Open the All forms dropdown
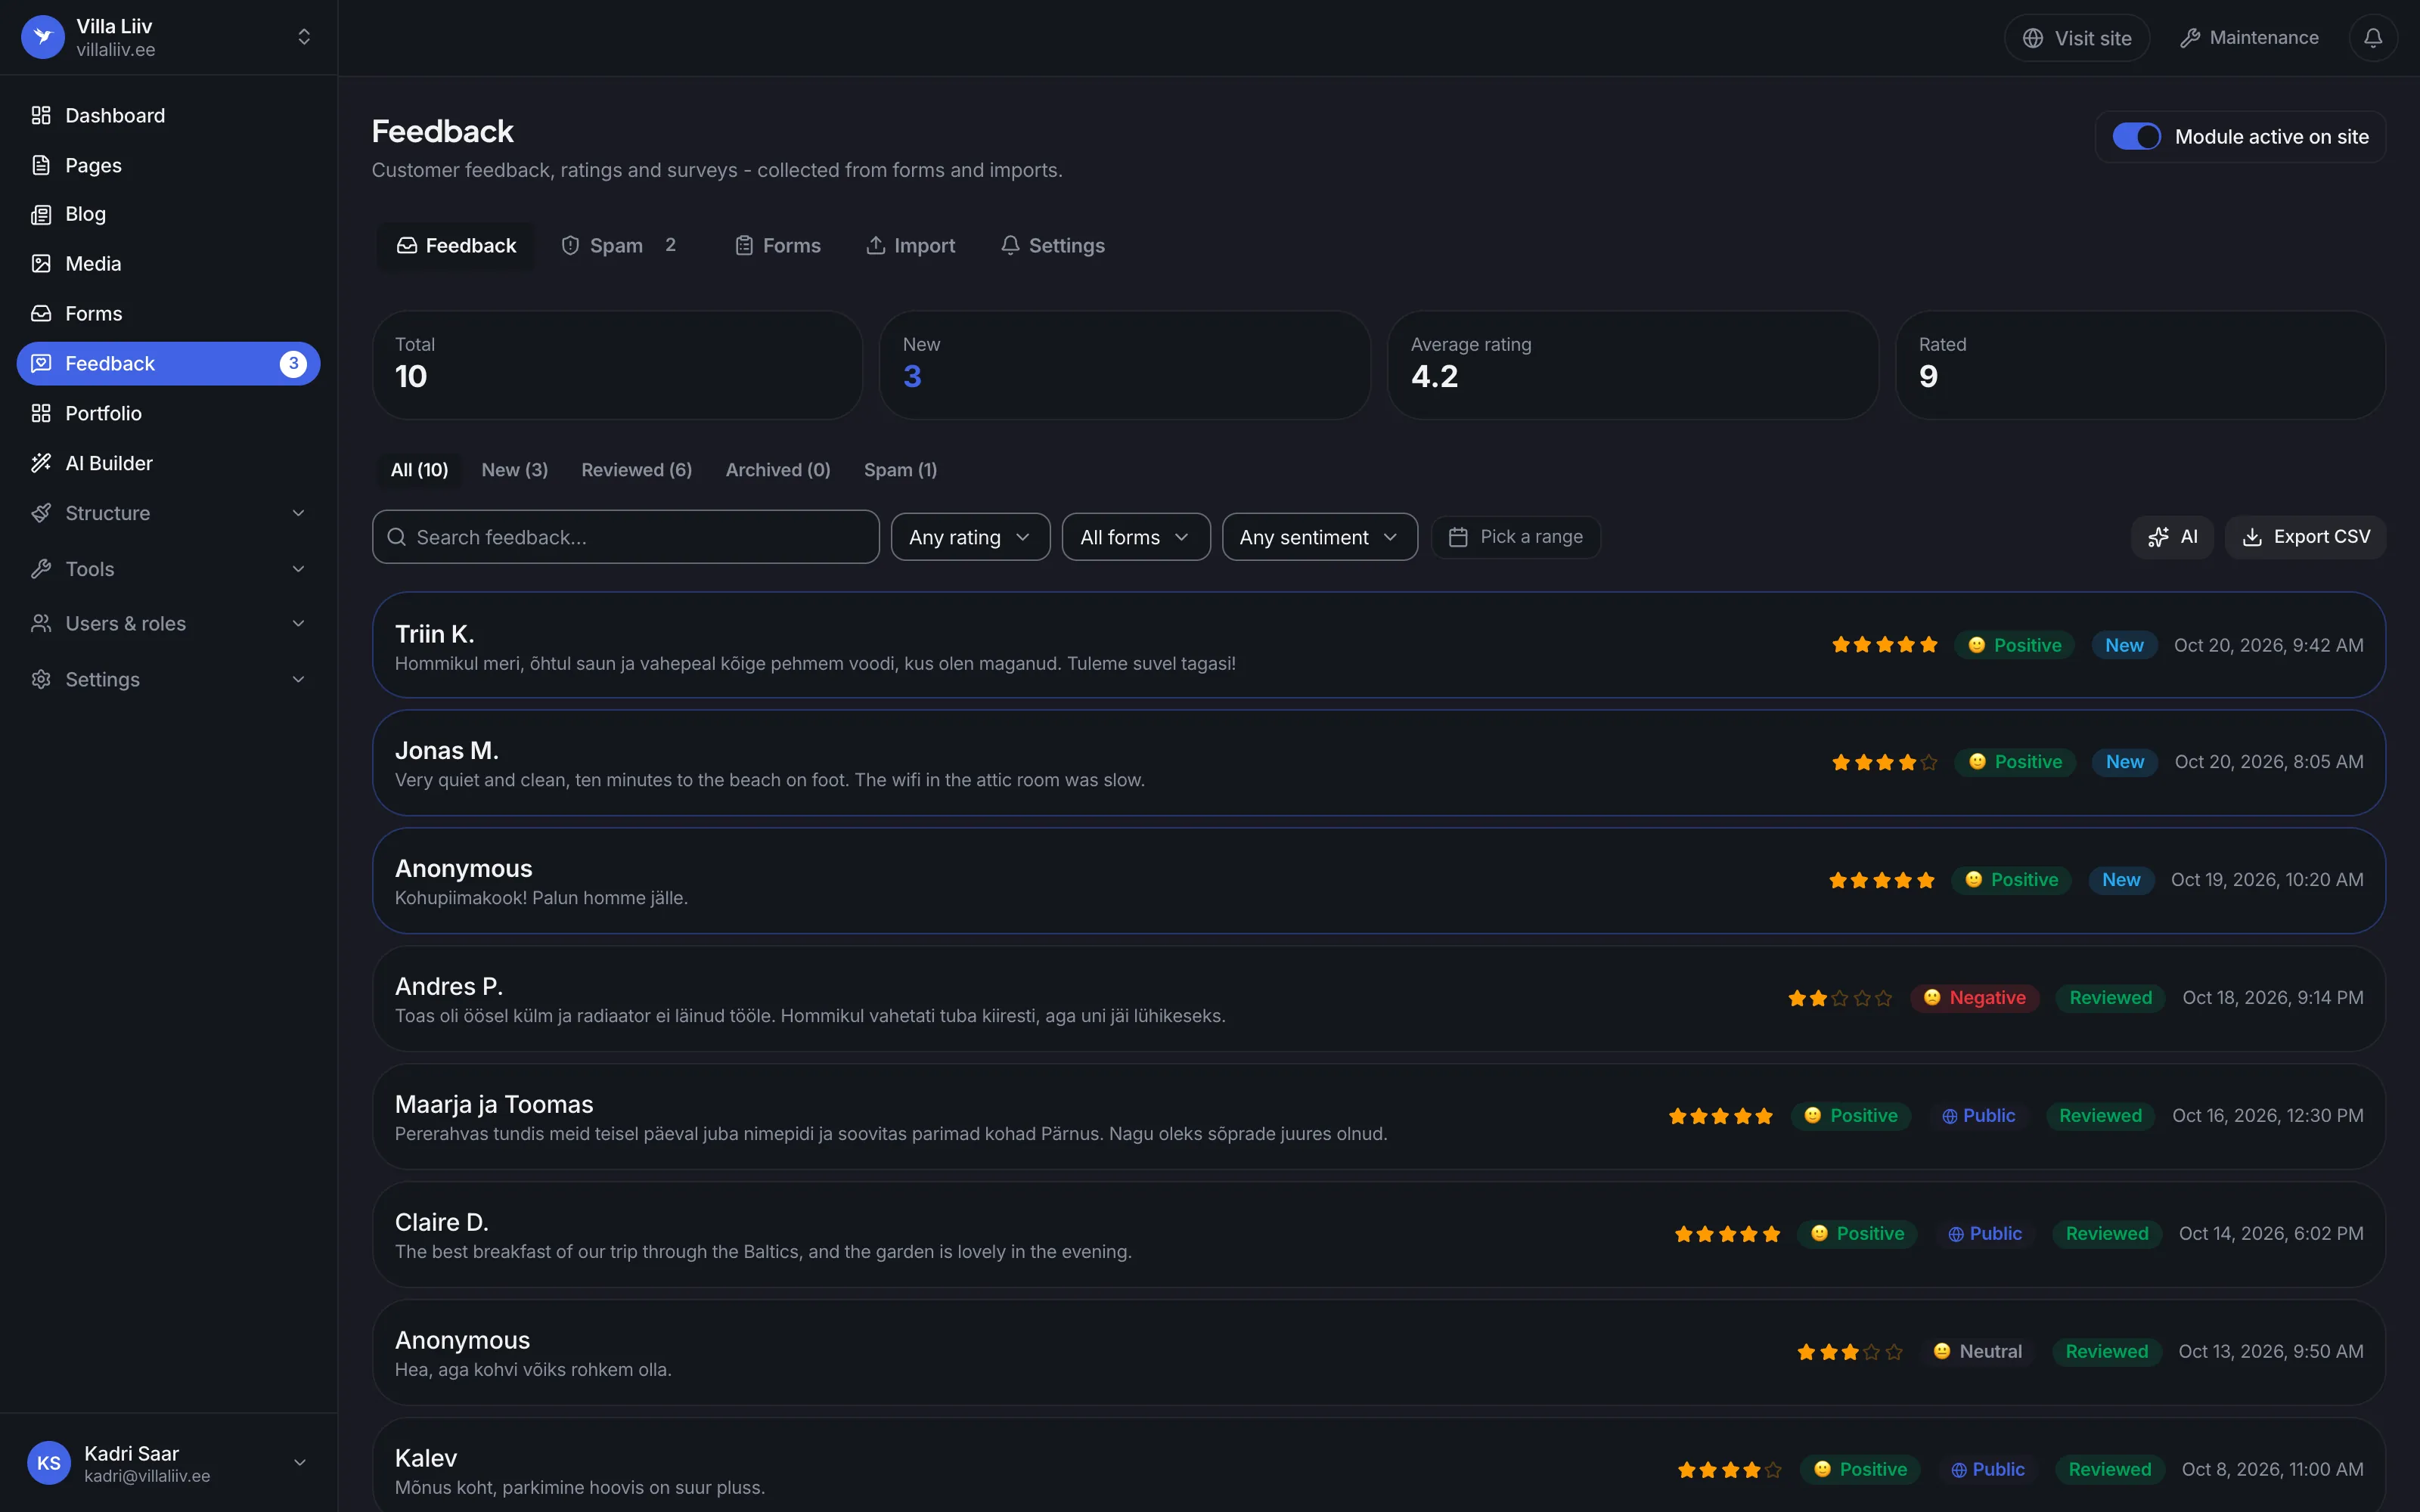The image size is (2420, 1512). [1136, 537]
